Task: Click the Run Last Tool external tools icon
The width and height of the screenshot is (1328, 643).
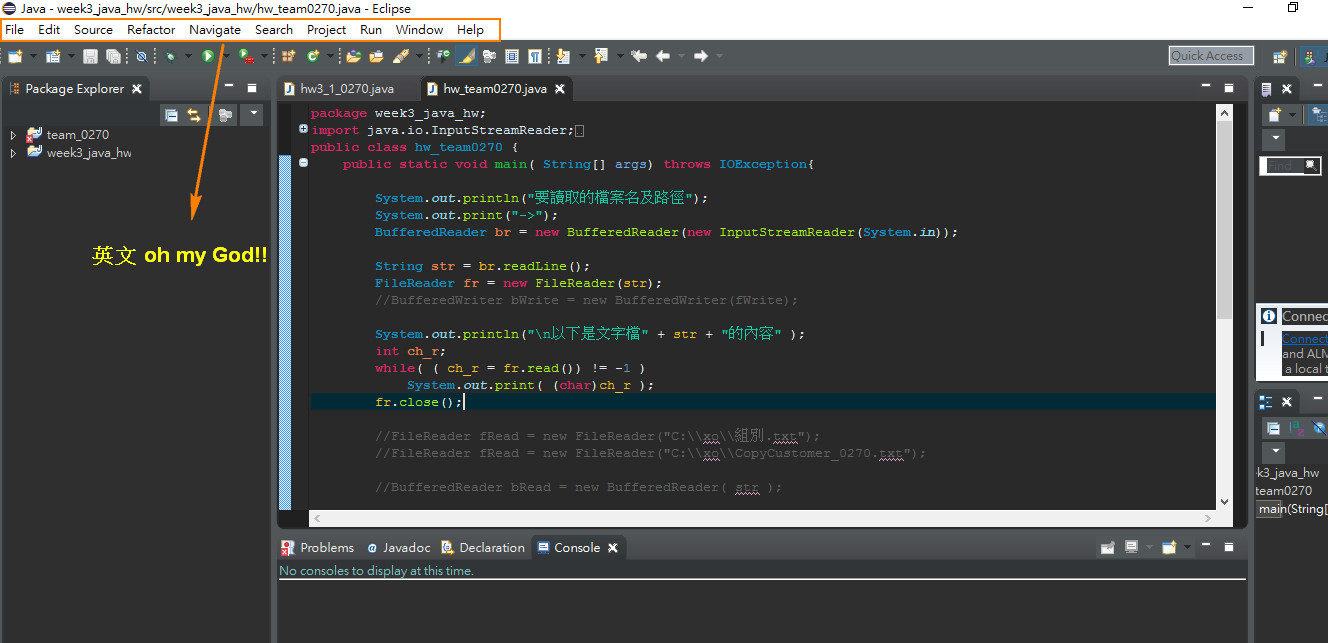Action: (245, 56)
